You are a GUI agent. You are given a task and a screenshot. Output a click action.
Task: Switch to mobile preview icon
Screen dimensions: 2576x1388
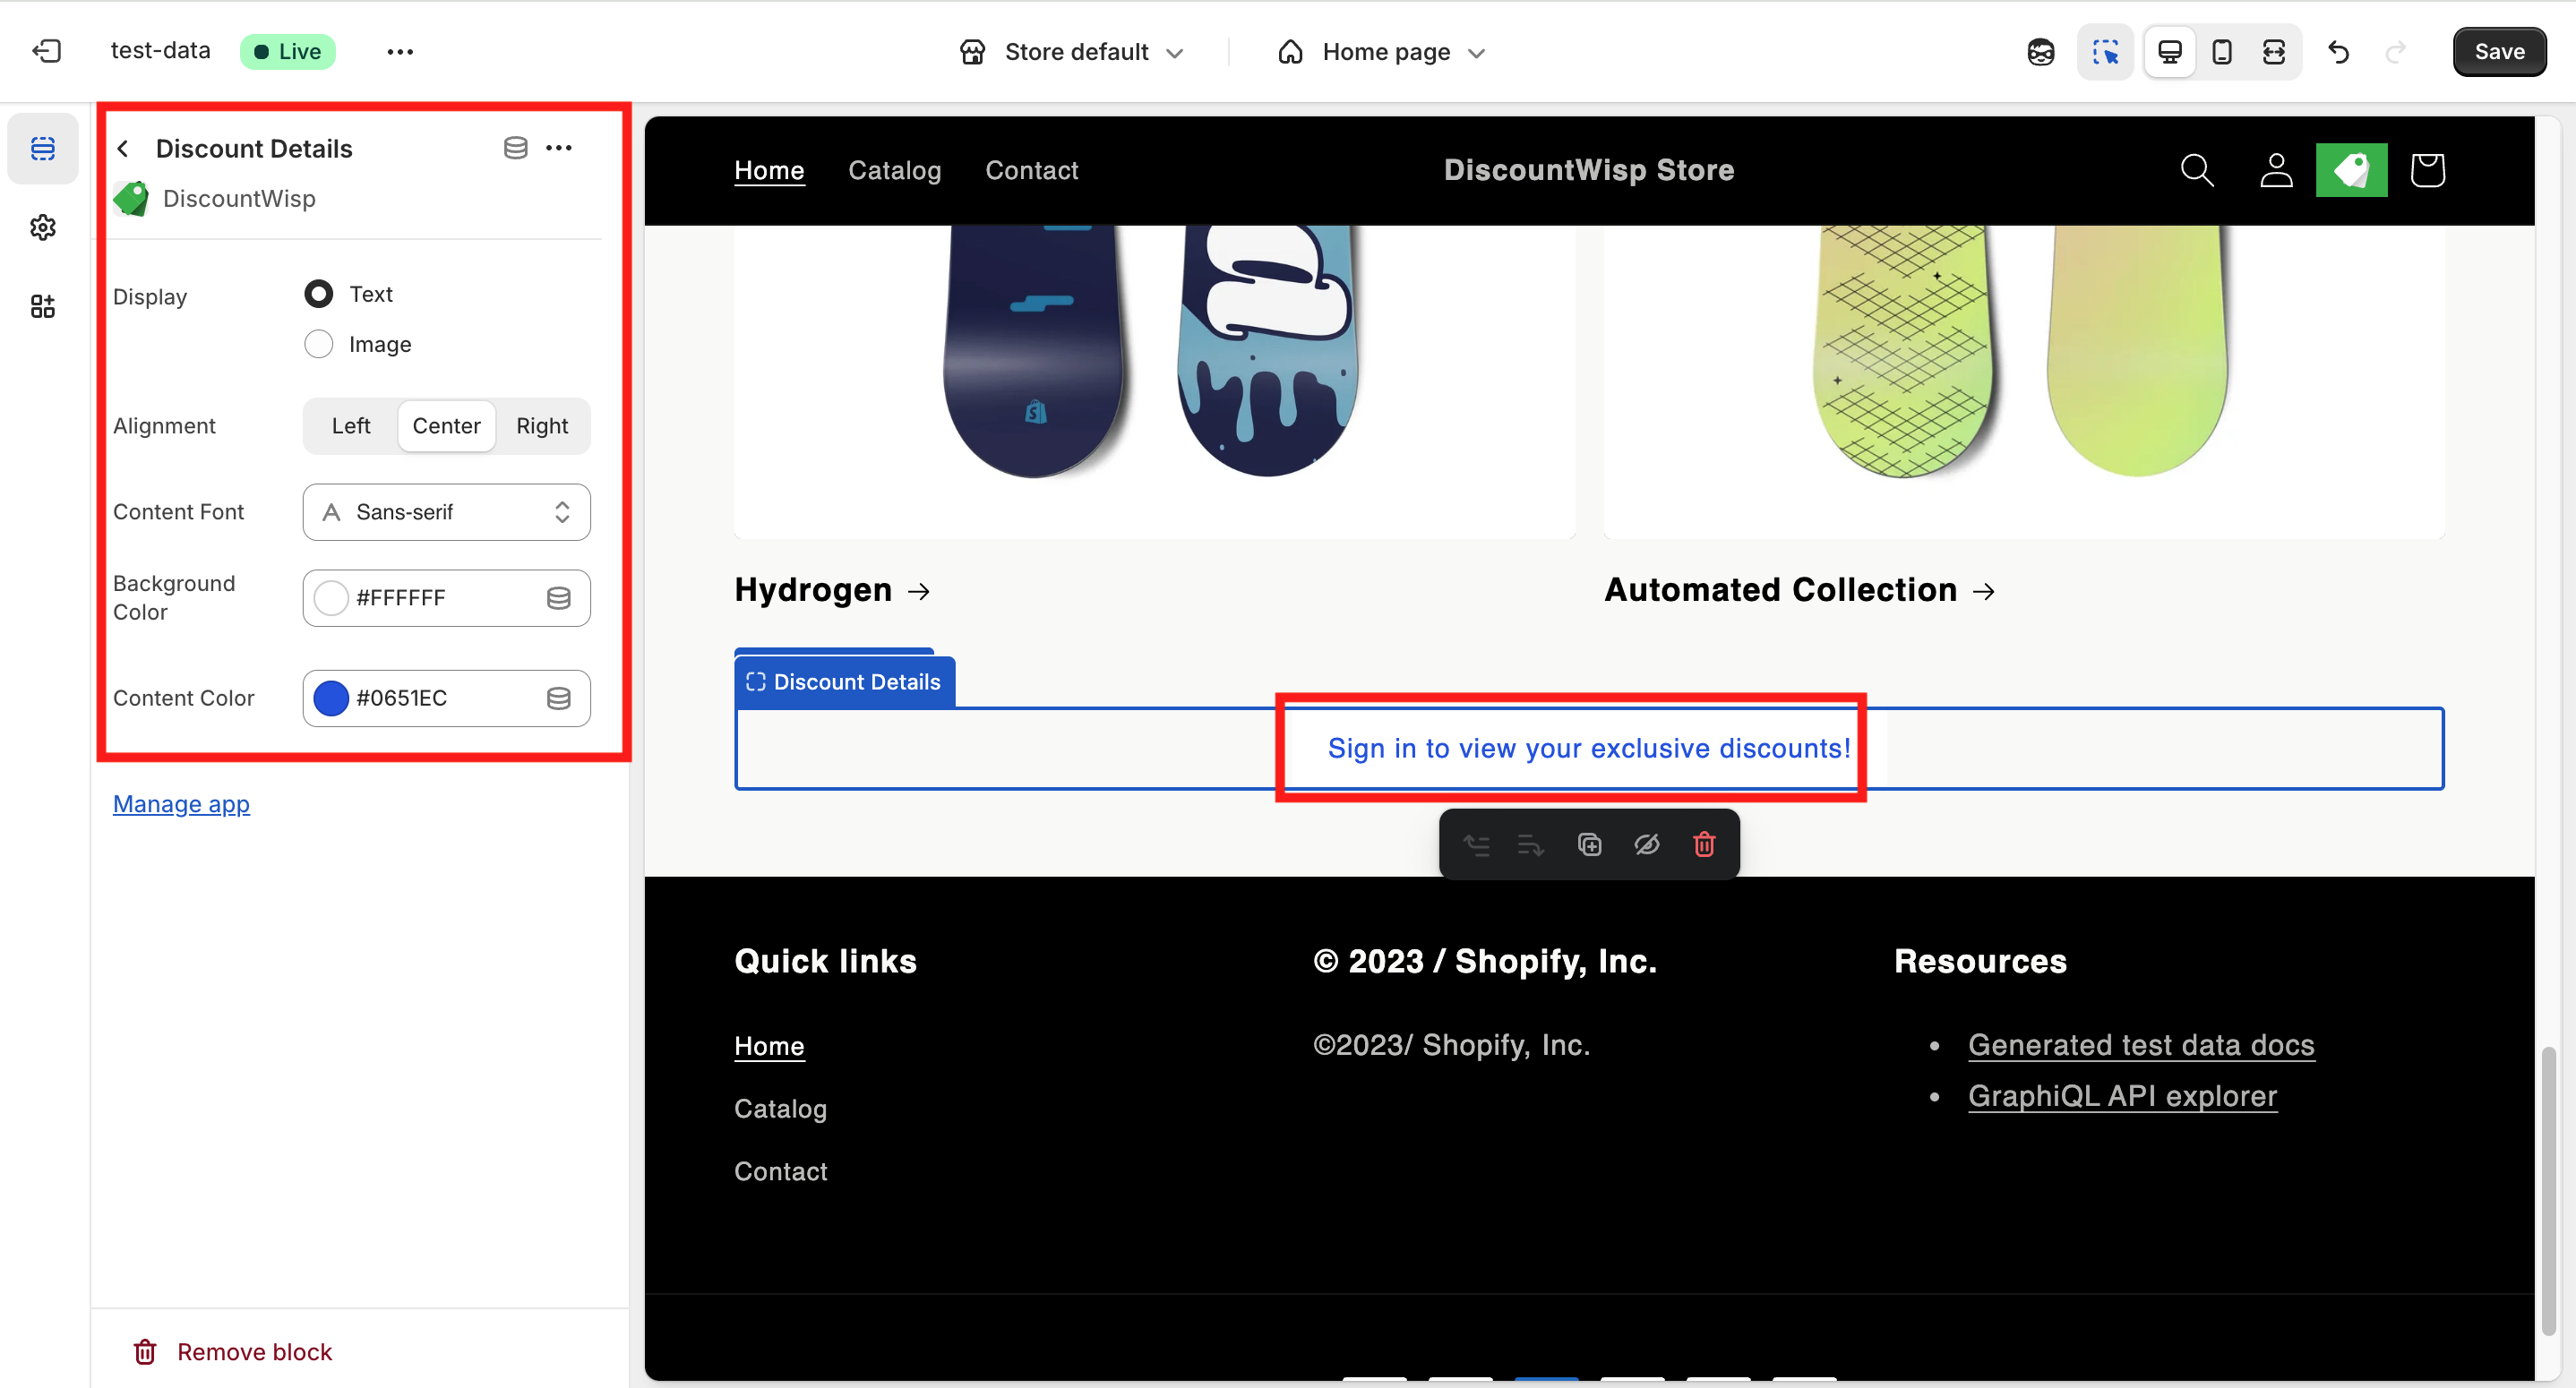2222,52
